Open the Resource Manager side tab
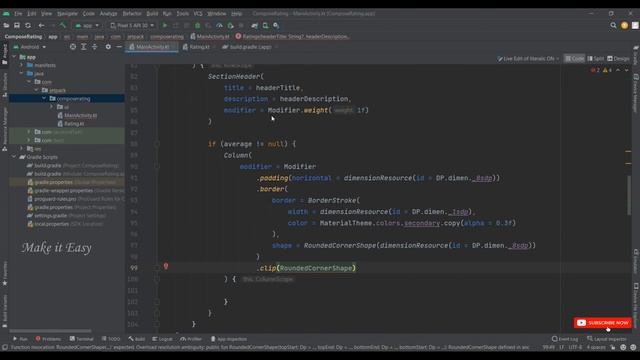Viewport: 640px width, 360px height. [x=4, y=129]
